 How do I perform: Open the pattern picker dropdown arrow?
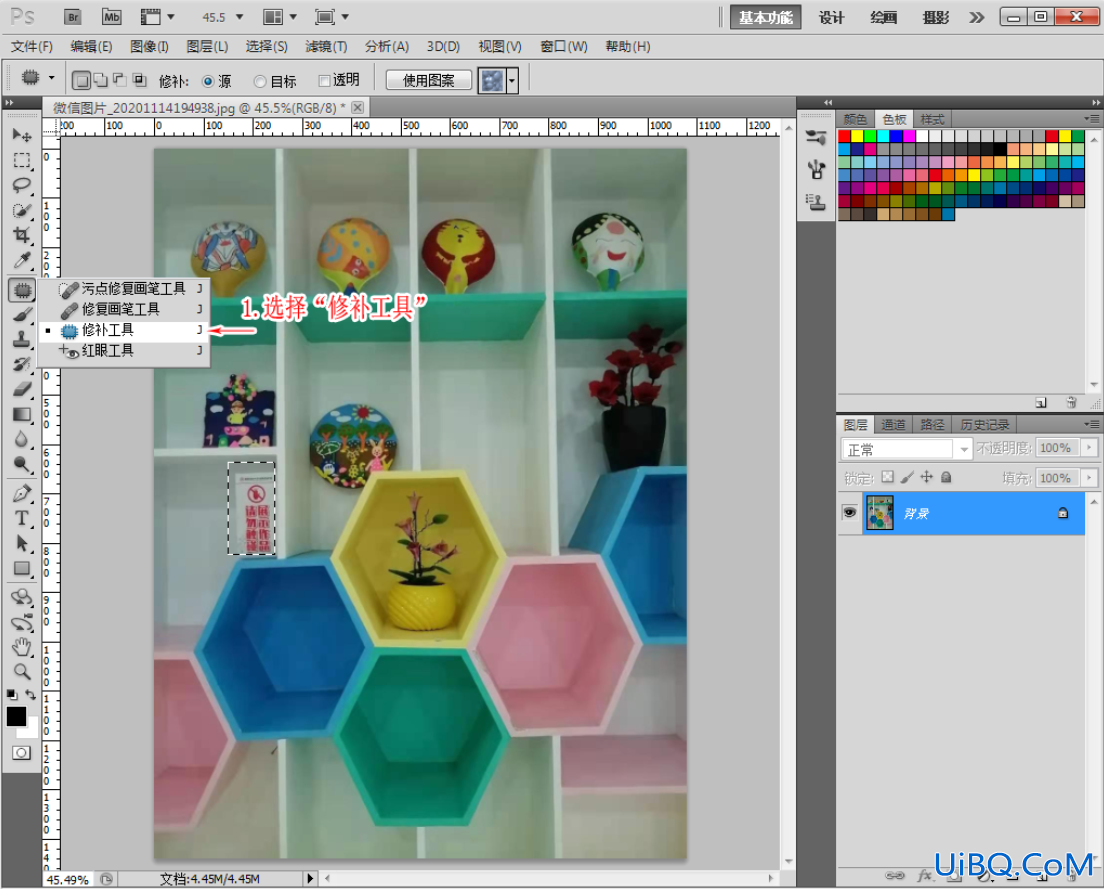pyautogui.click(x=512, y=81)
